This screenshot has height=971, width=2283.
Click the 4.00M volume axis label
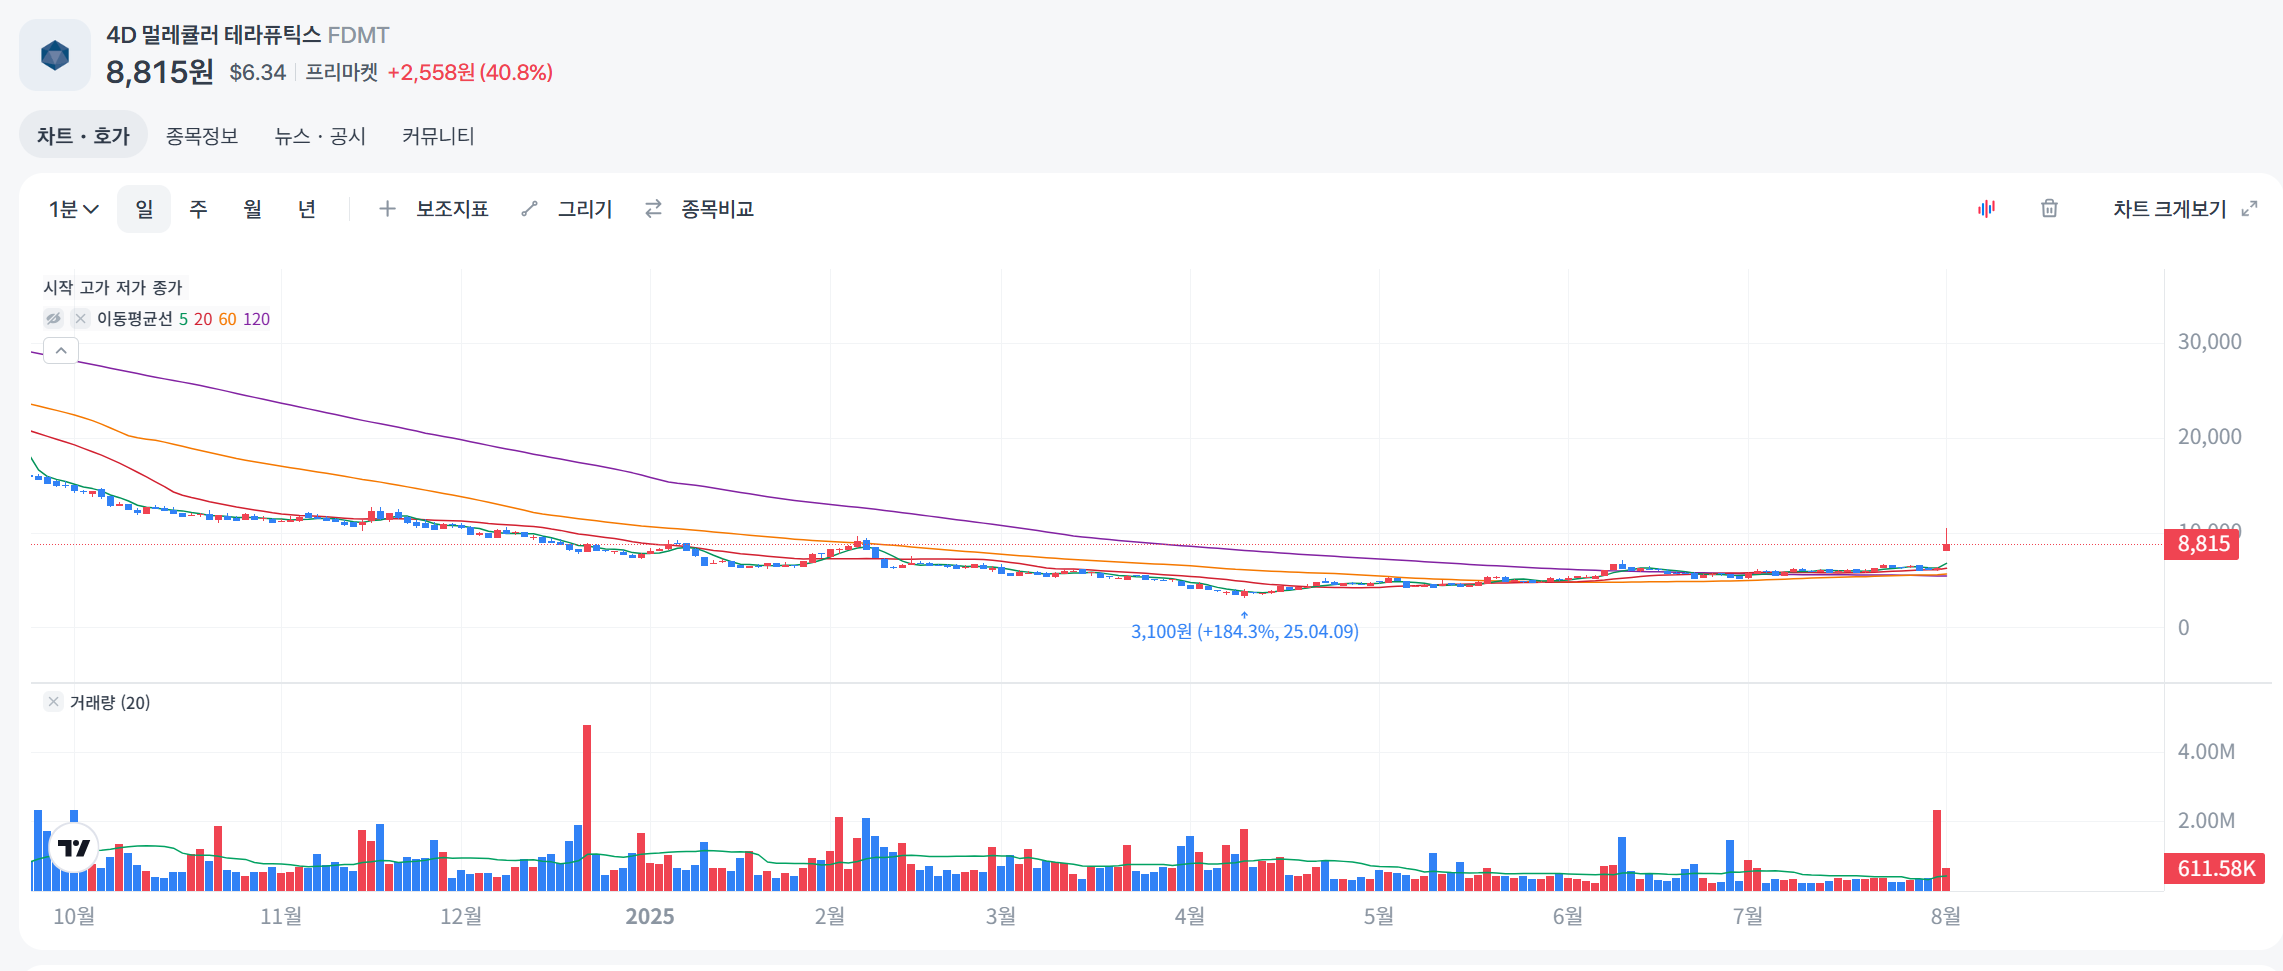coord(2206,752)
